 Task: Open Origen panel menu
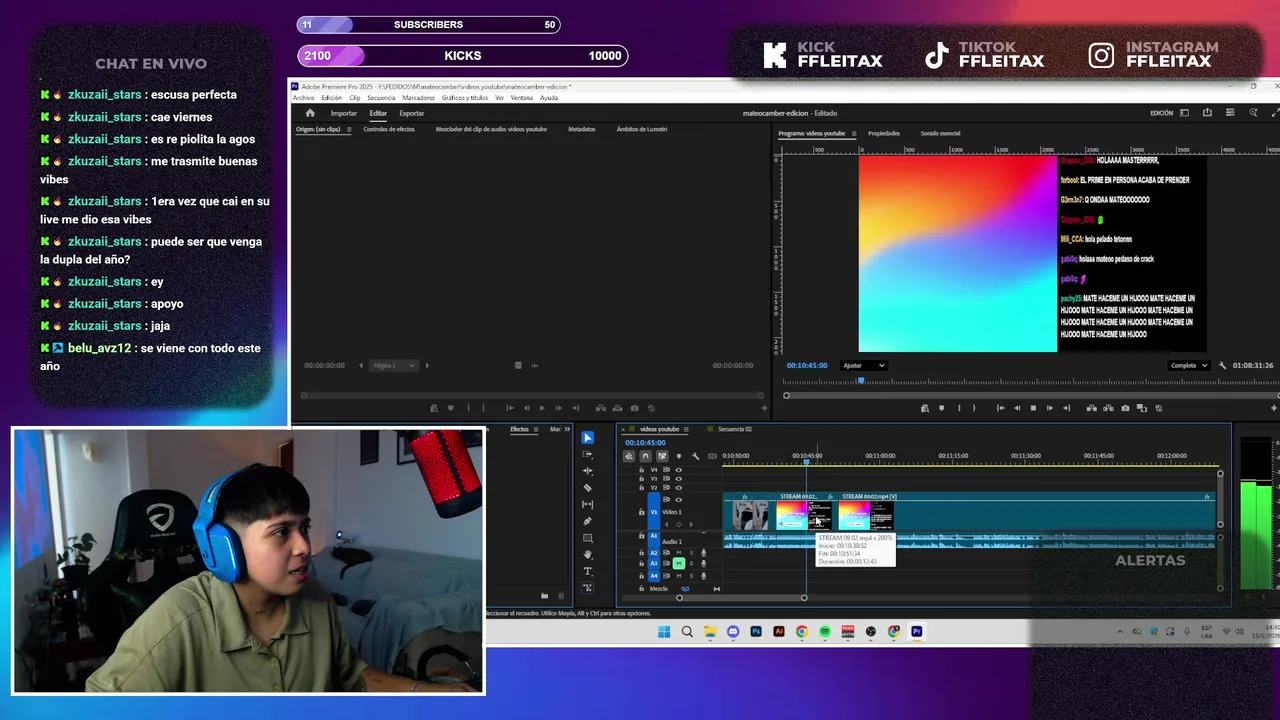pos(347,129)
